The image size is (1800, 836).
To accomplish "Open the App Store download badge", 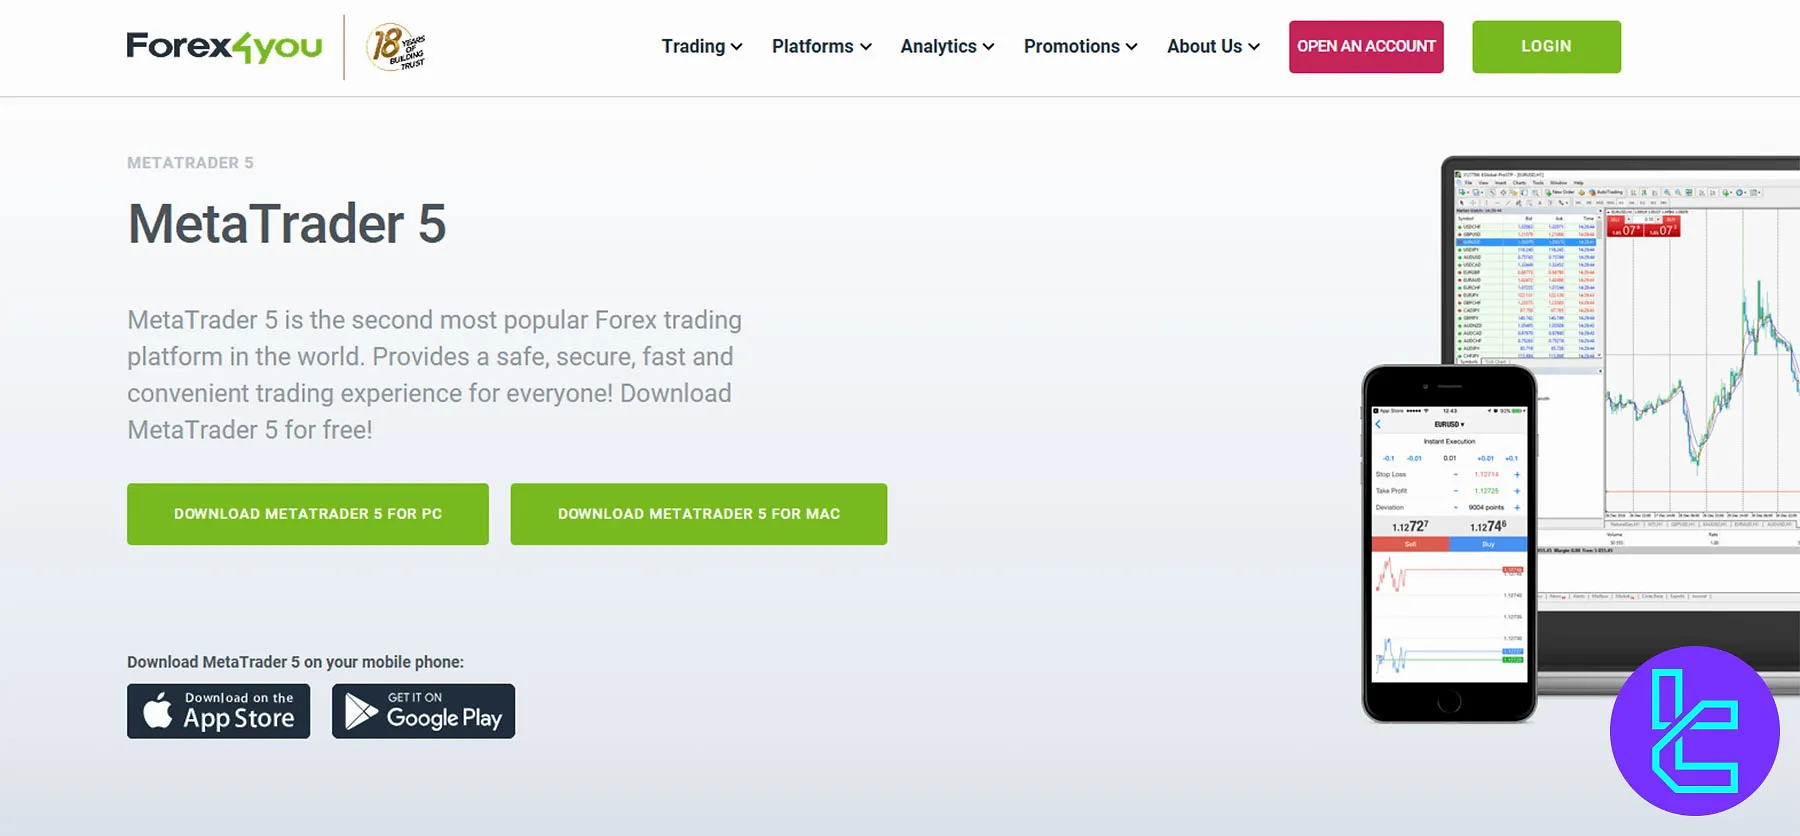I will (218, 711).
